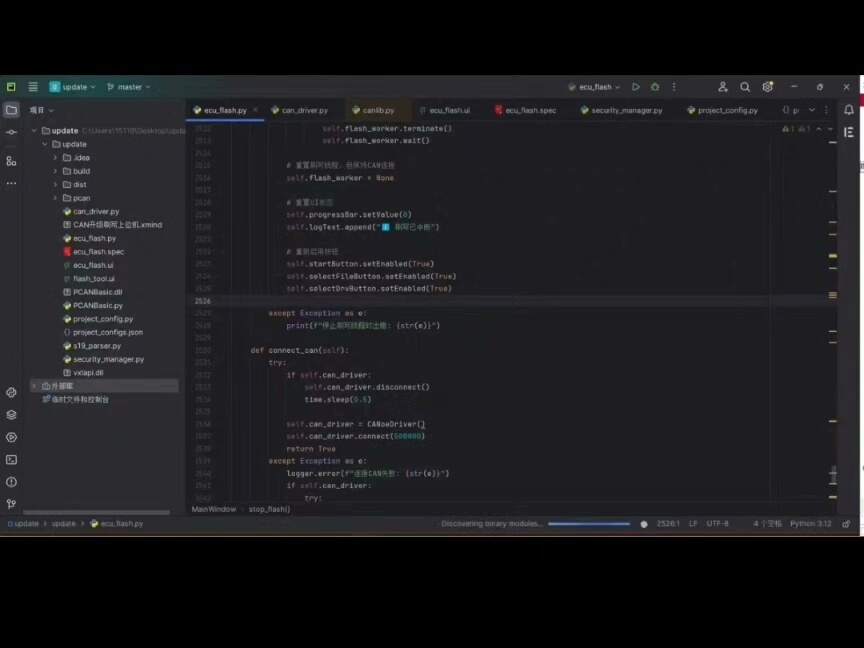864x648 pixels.
Task: Switch to the can_driver.py tab
Action: coord(304,110)
